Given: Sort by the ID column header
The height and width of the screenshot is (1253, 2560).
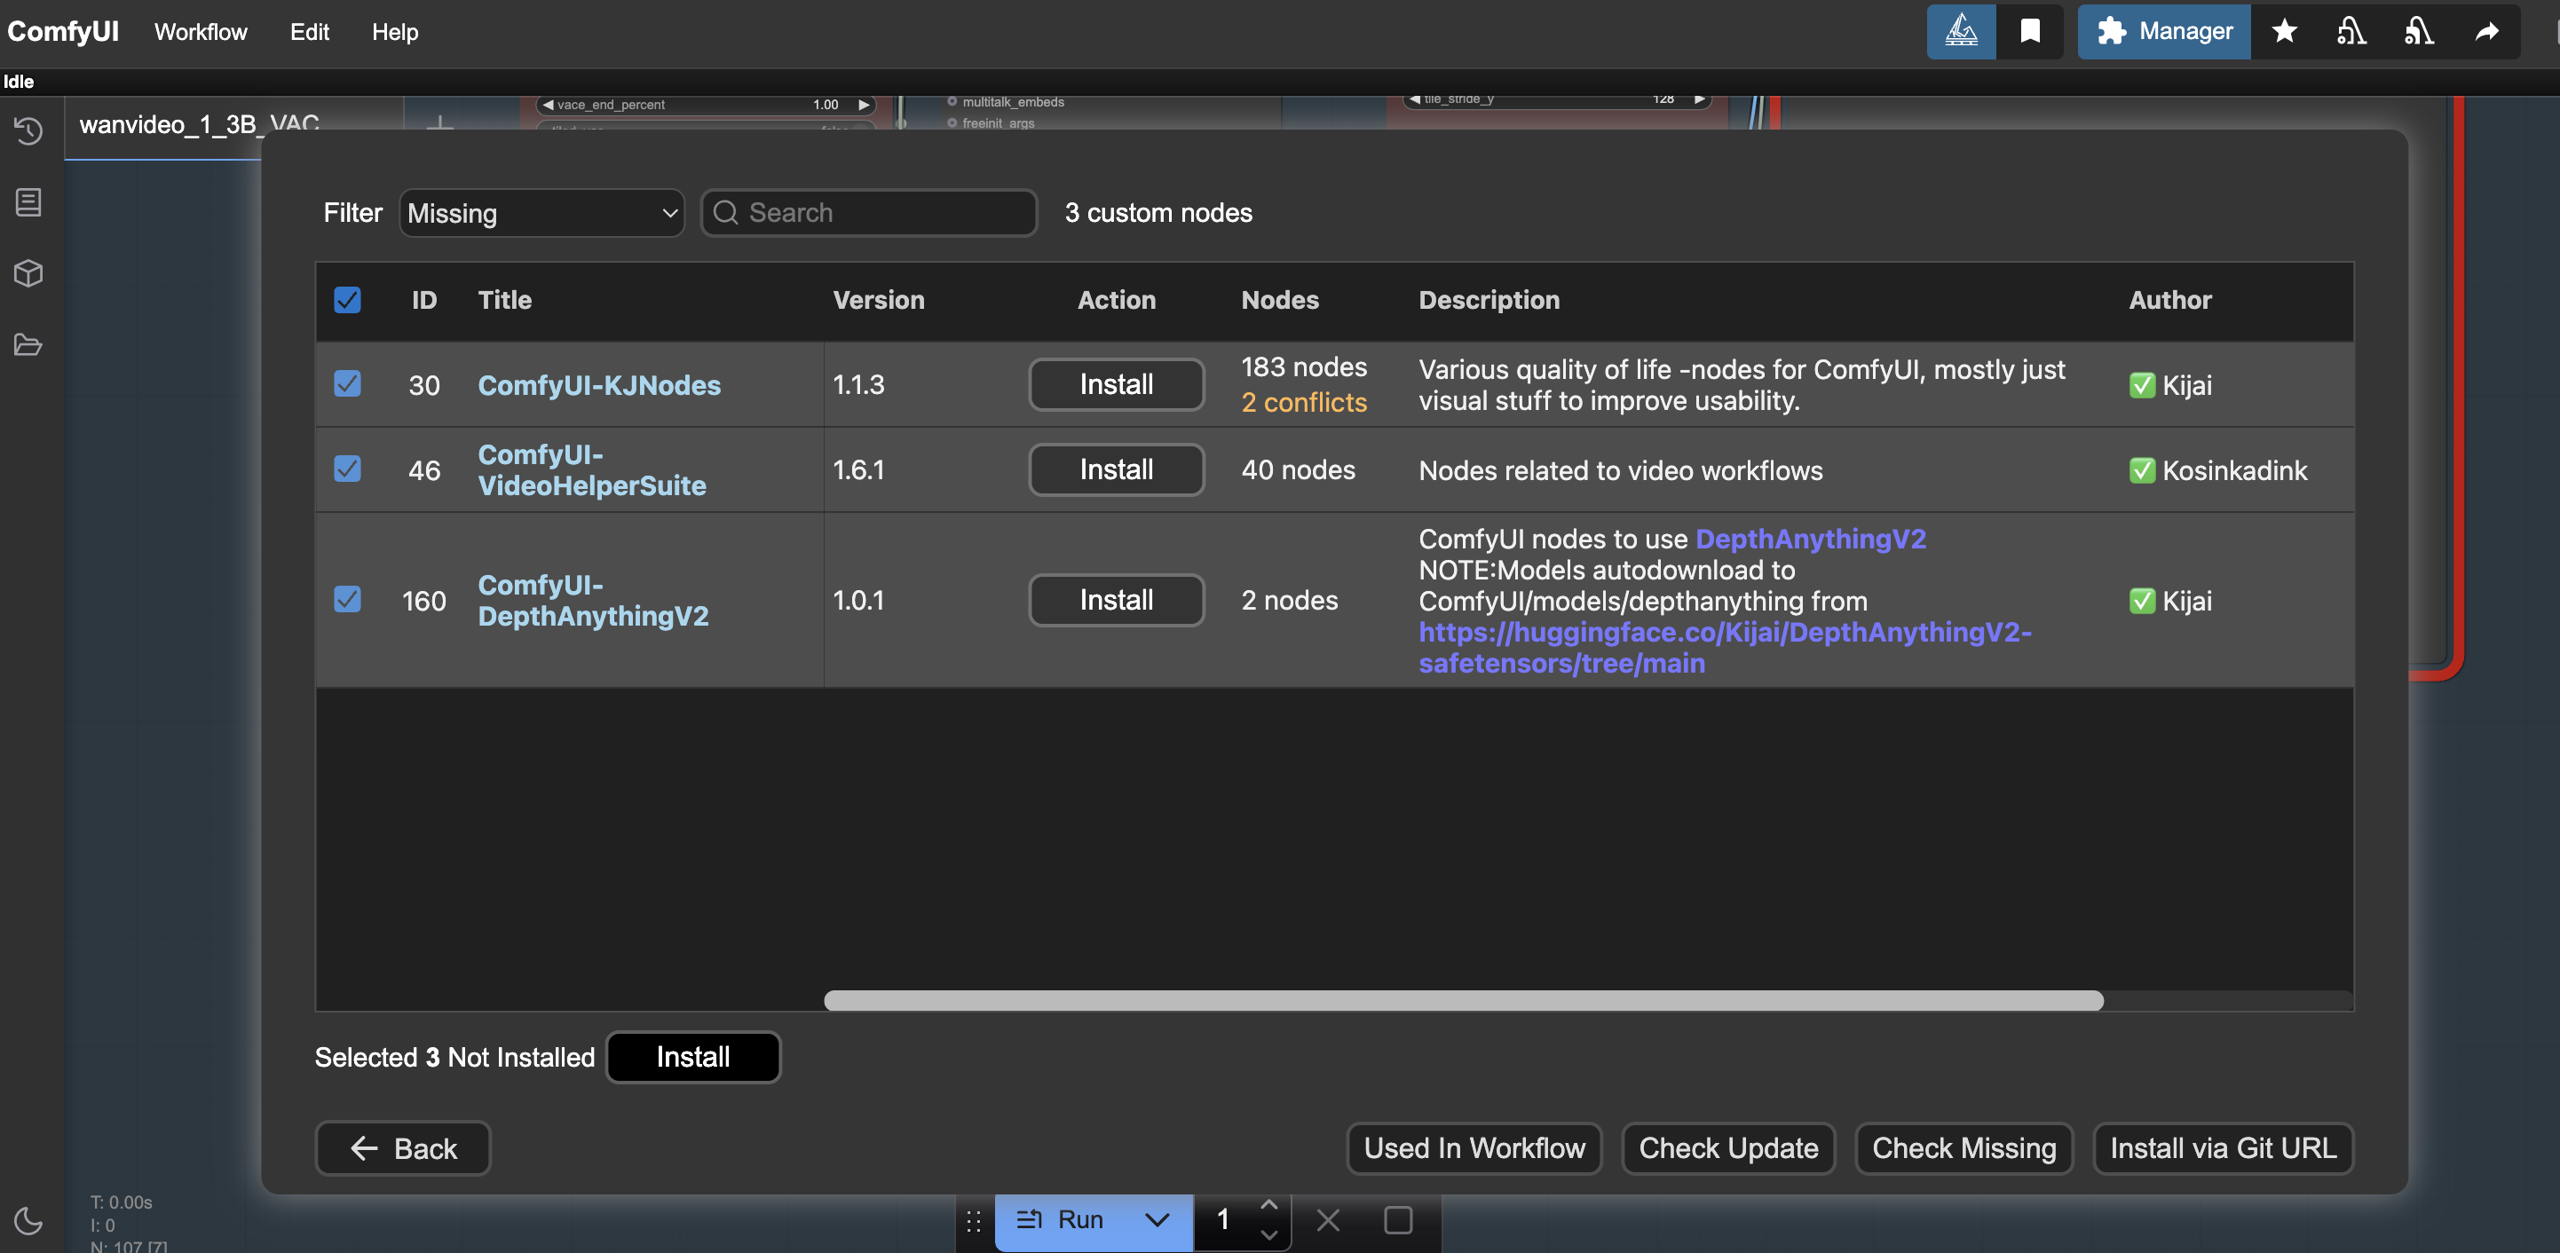Looking at the screenshot, I should [424, 300].
